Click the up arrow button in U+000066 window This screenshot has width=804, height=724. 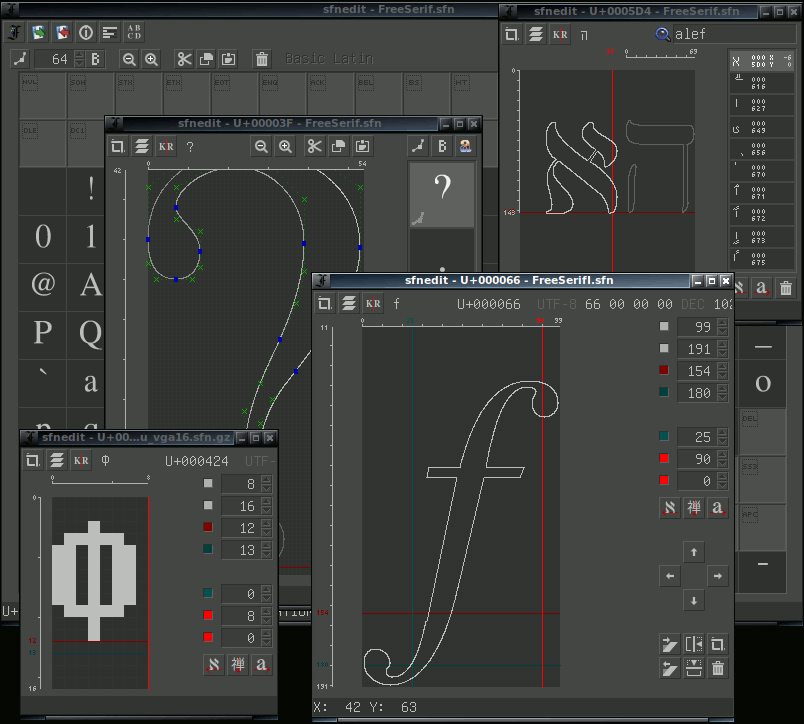pyautogui.click(x=694, y=552)
